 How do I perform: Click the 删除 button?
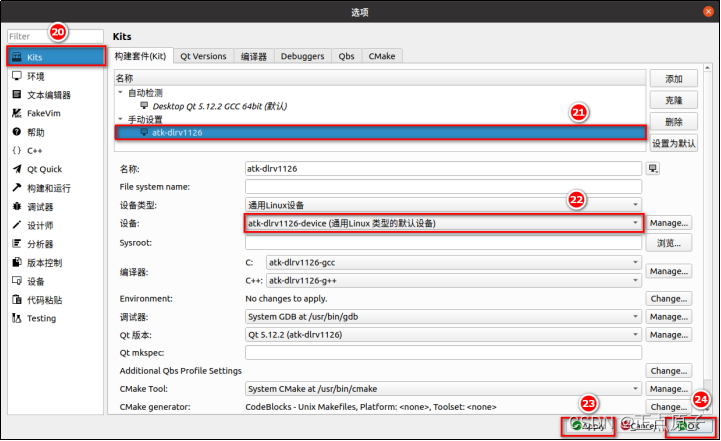tap(674, 122)
